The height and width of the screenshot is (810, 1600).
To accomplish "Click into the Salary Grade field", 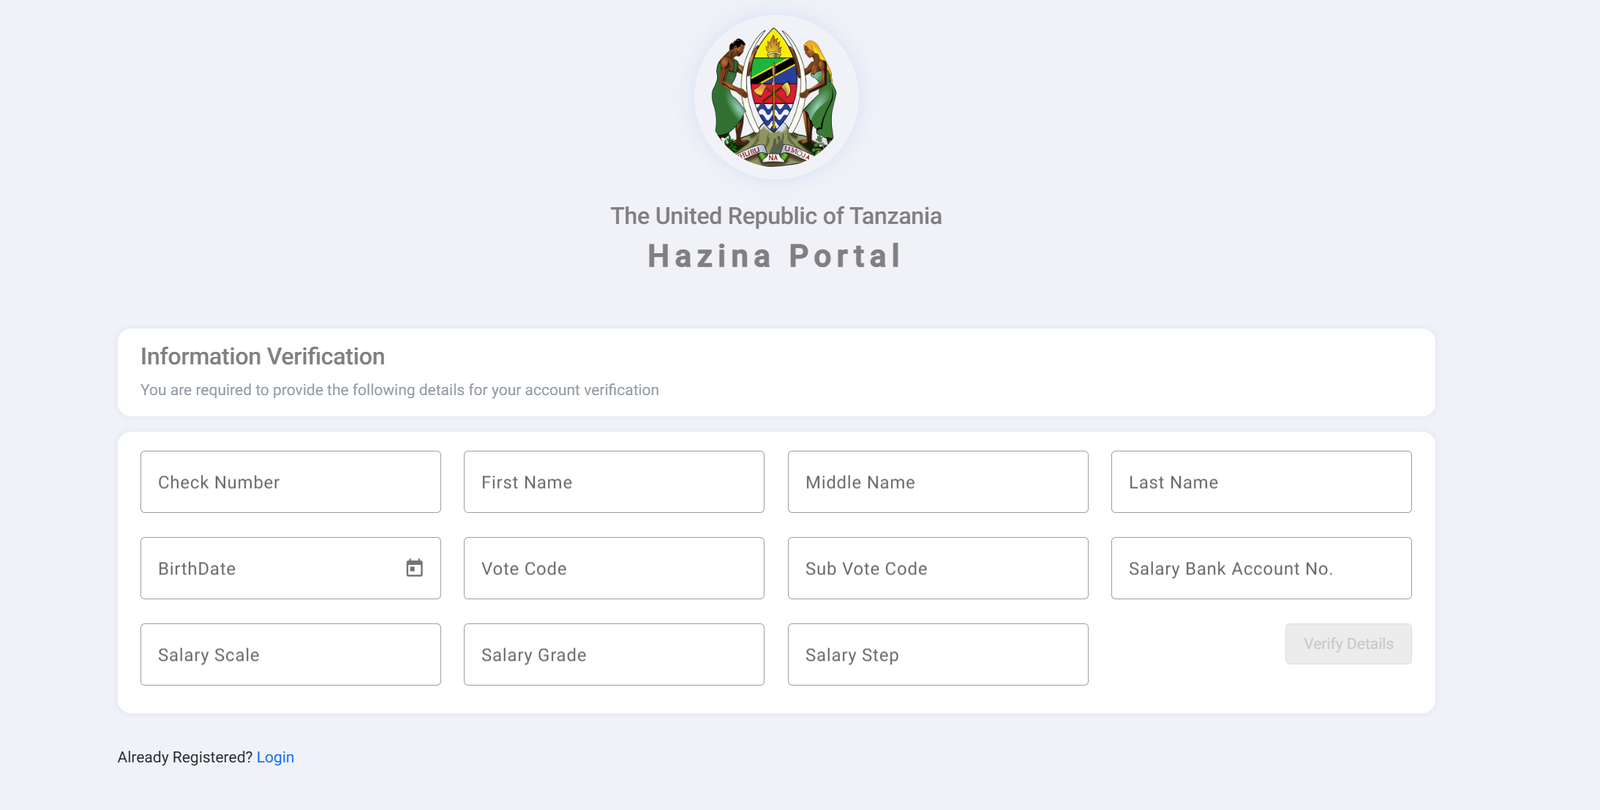I will (x=614, y=655).
